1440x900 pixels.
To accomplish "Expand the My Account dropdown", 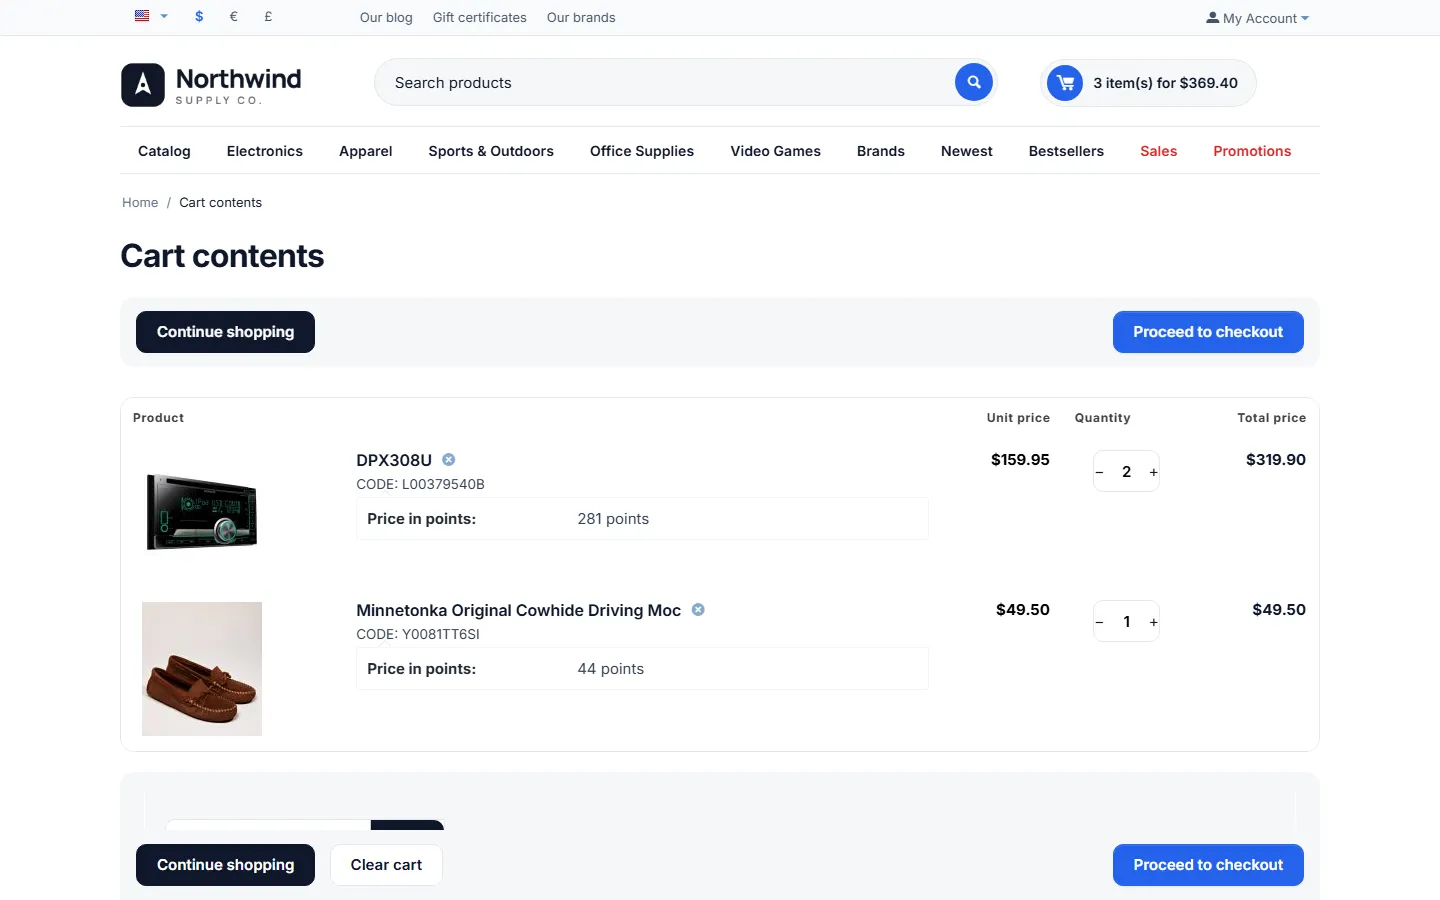I will [1257, 18].
